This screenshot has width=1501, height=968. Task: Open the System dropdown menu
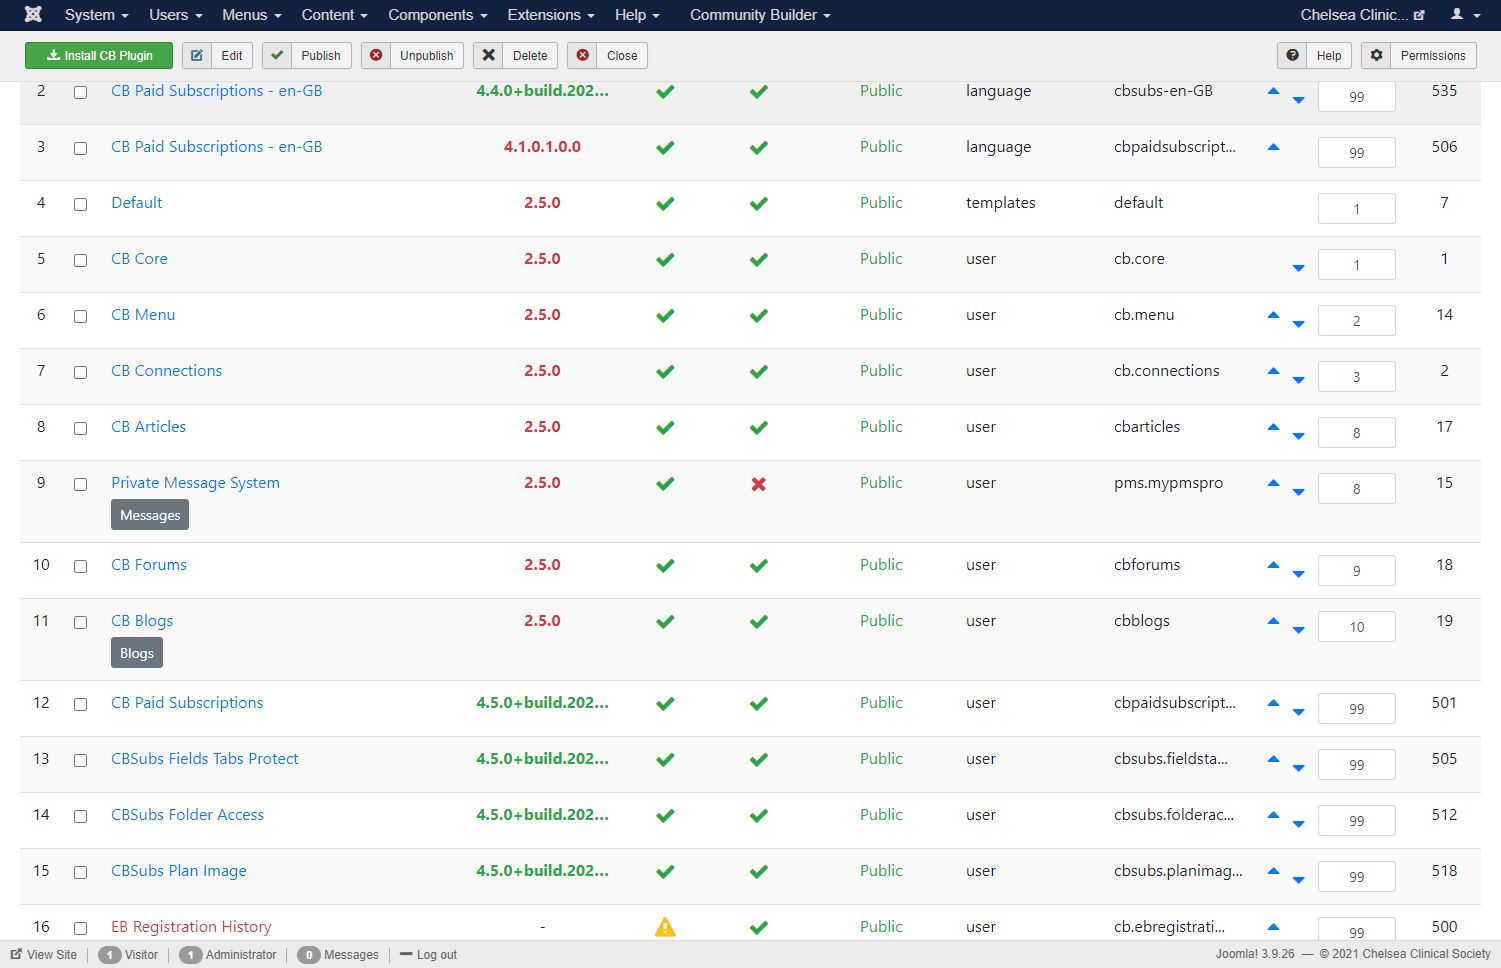coord(96,15)
